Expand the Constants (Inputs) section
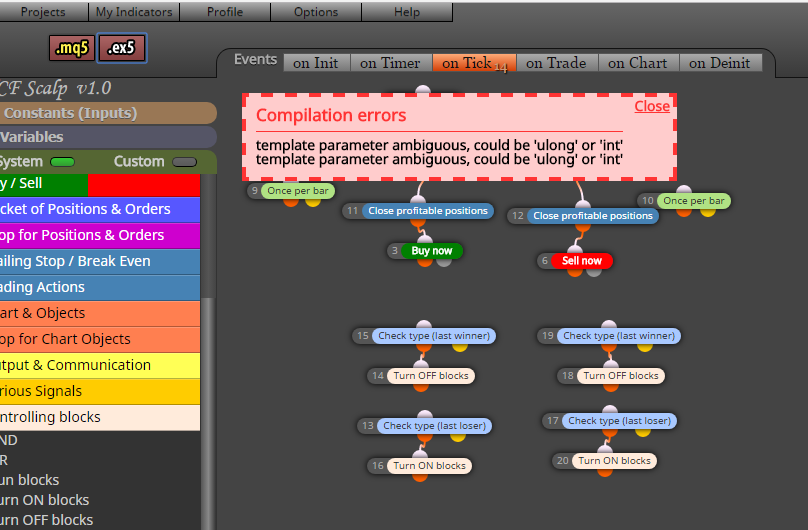The width and height of the screenshot is (808, 530). point(107,113)
